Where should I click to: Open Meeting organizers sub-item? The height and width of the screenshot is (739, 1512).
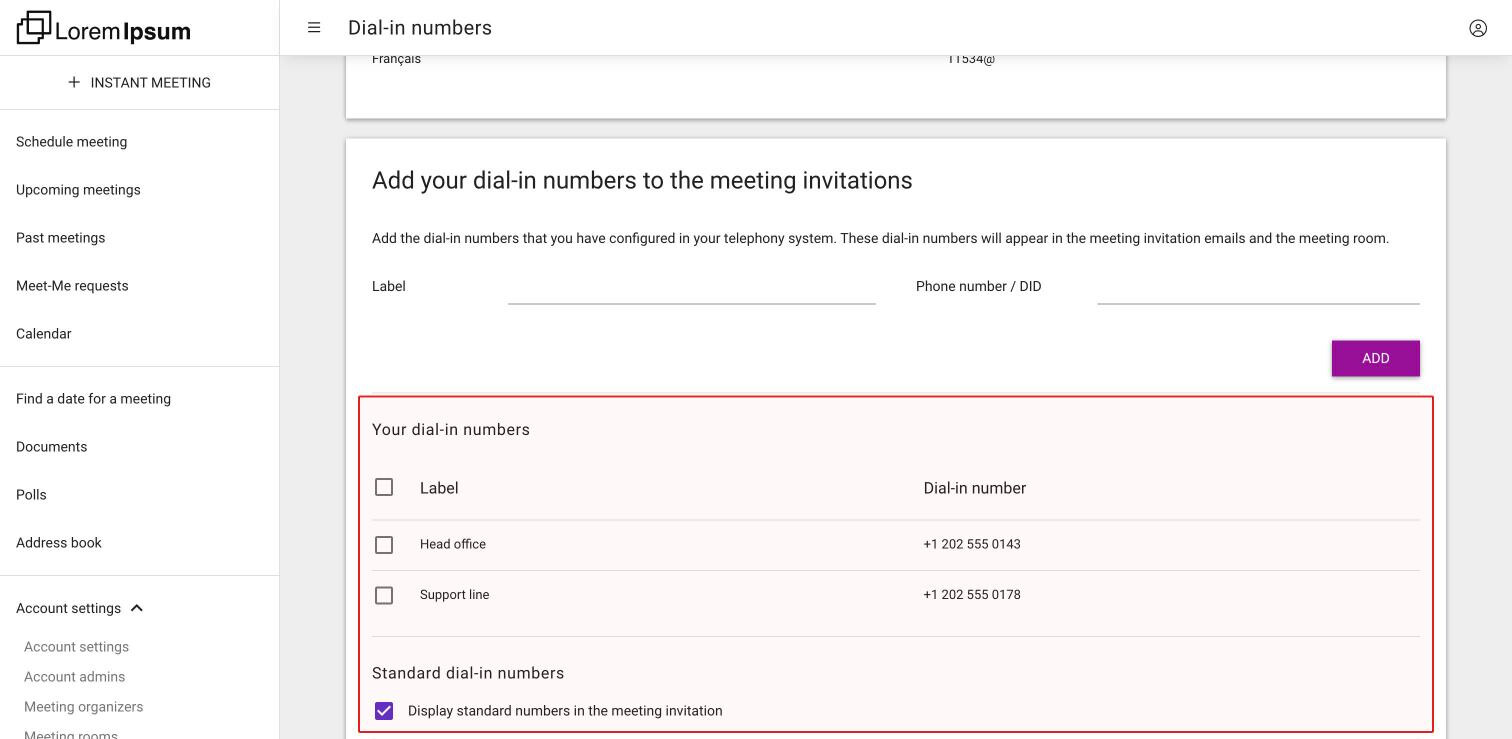coord(84,707)
